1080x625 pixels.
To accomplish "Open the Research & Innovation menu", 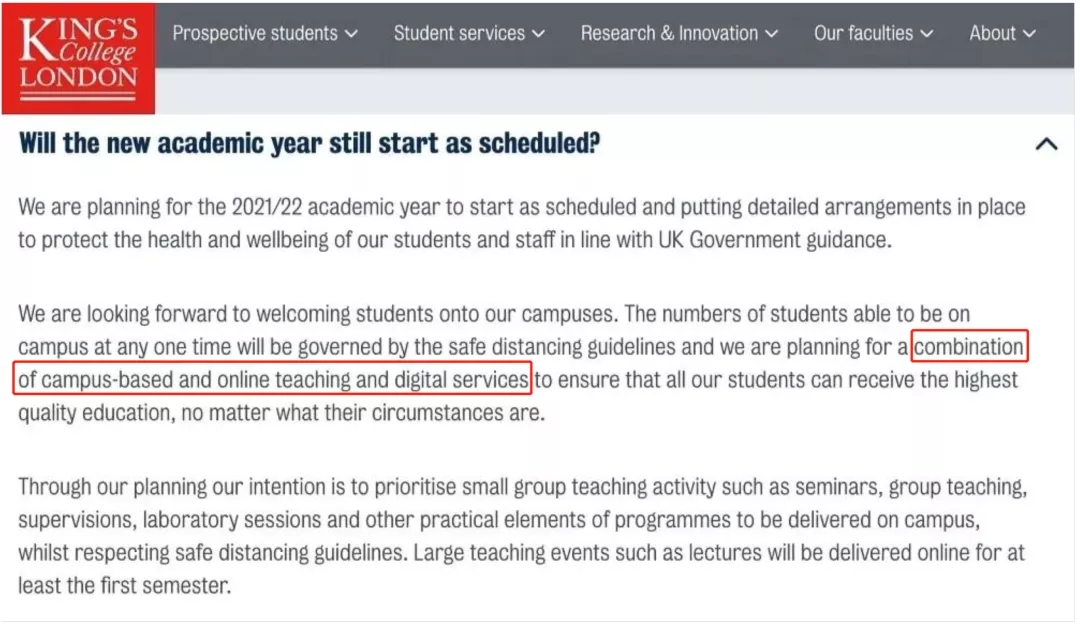I will point(679,33).
